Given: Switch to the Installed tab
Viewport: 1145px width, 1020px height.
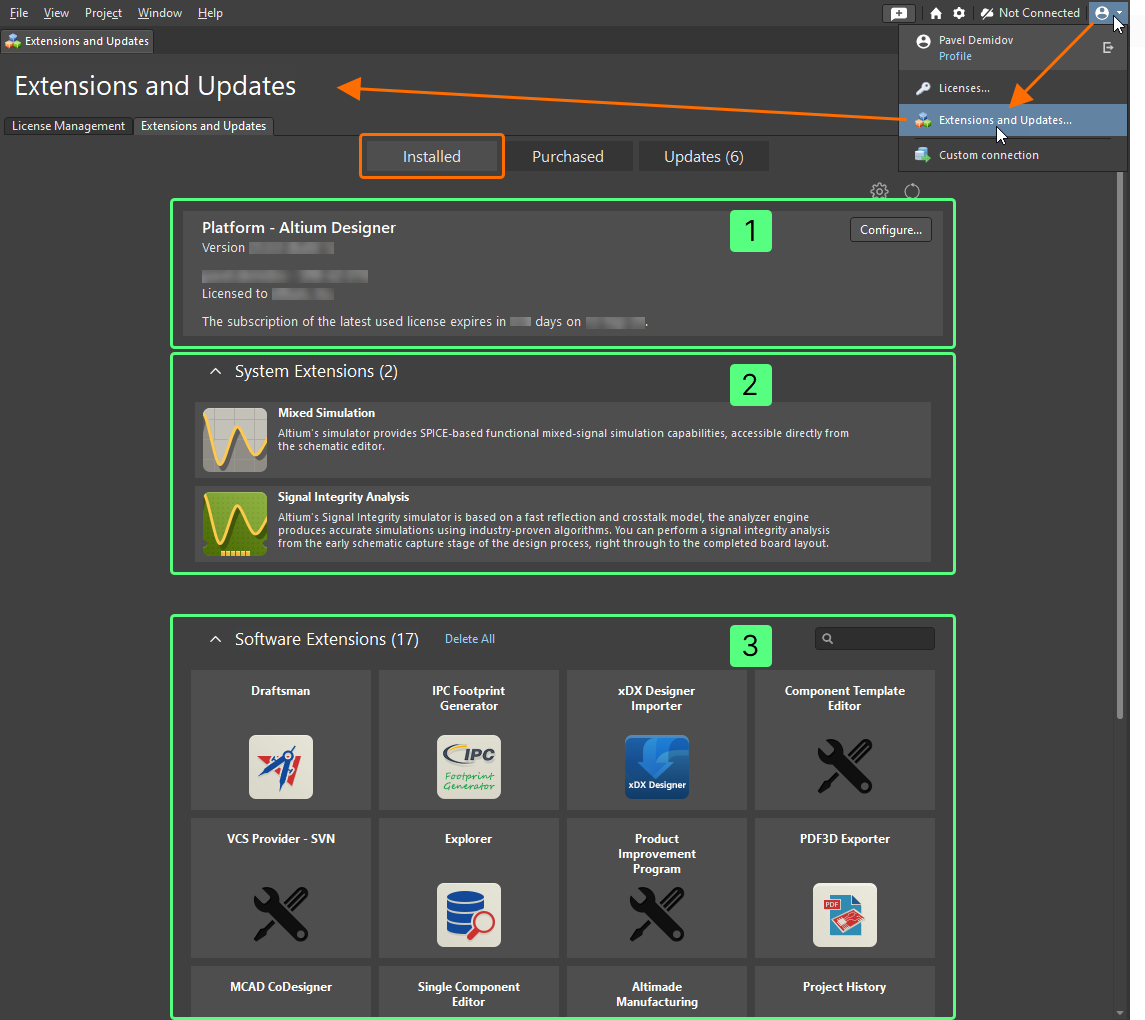Looking at the screenshot, I should pyautogui.click(x=432, y=156).
